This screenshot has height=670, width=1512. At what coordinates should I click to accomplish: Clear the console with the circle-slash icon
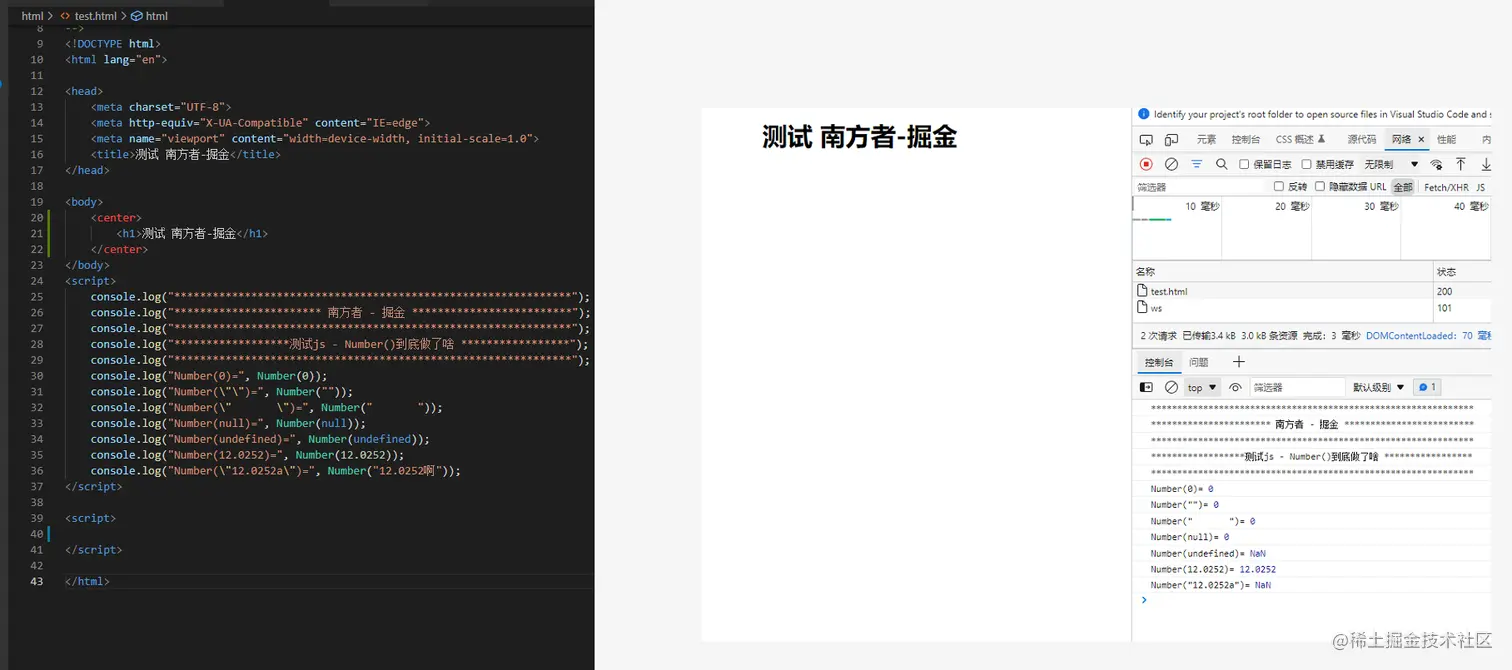coord(1171,387)
